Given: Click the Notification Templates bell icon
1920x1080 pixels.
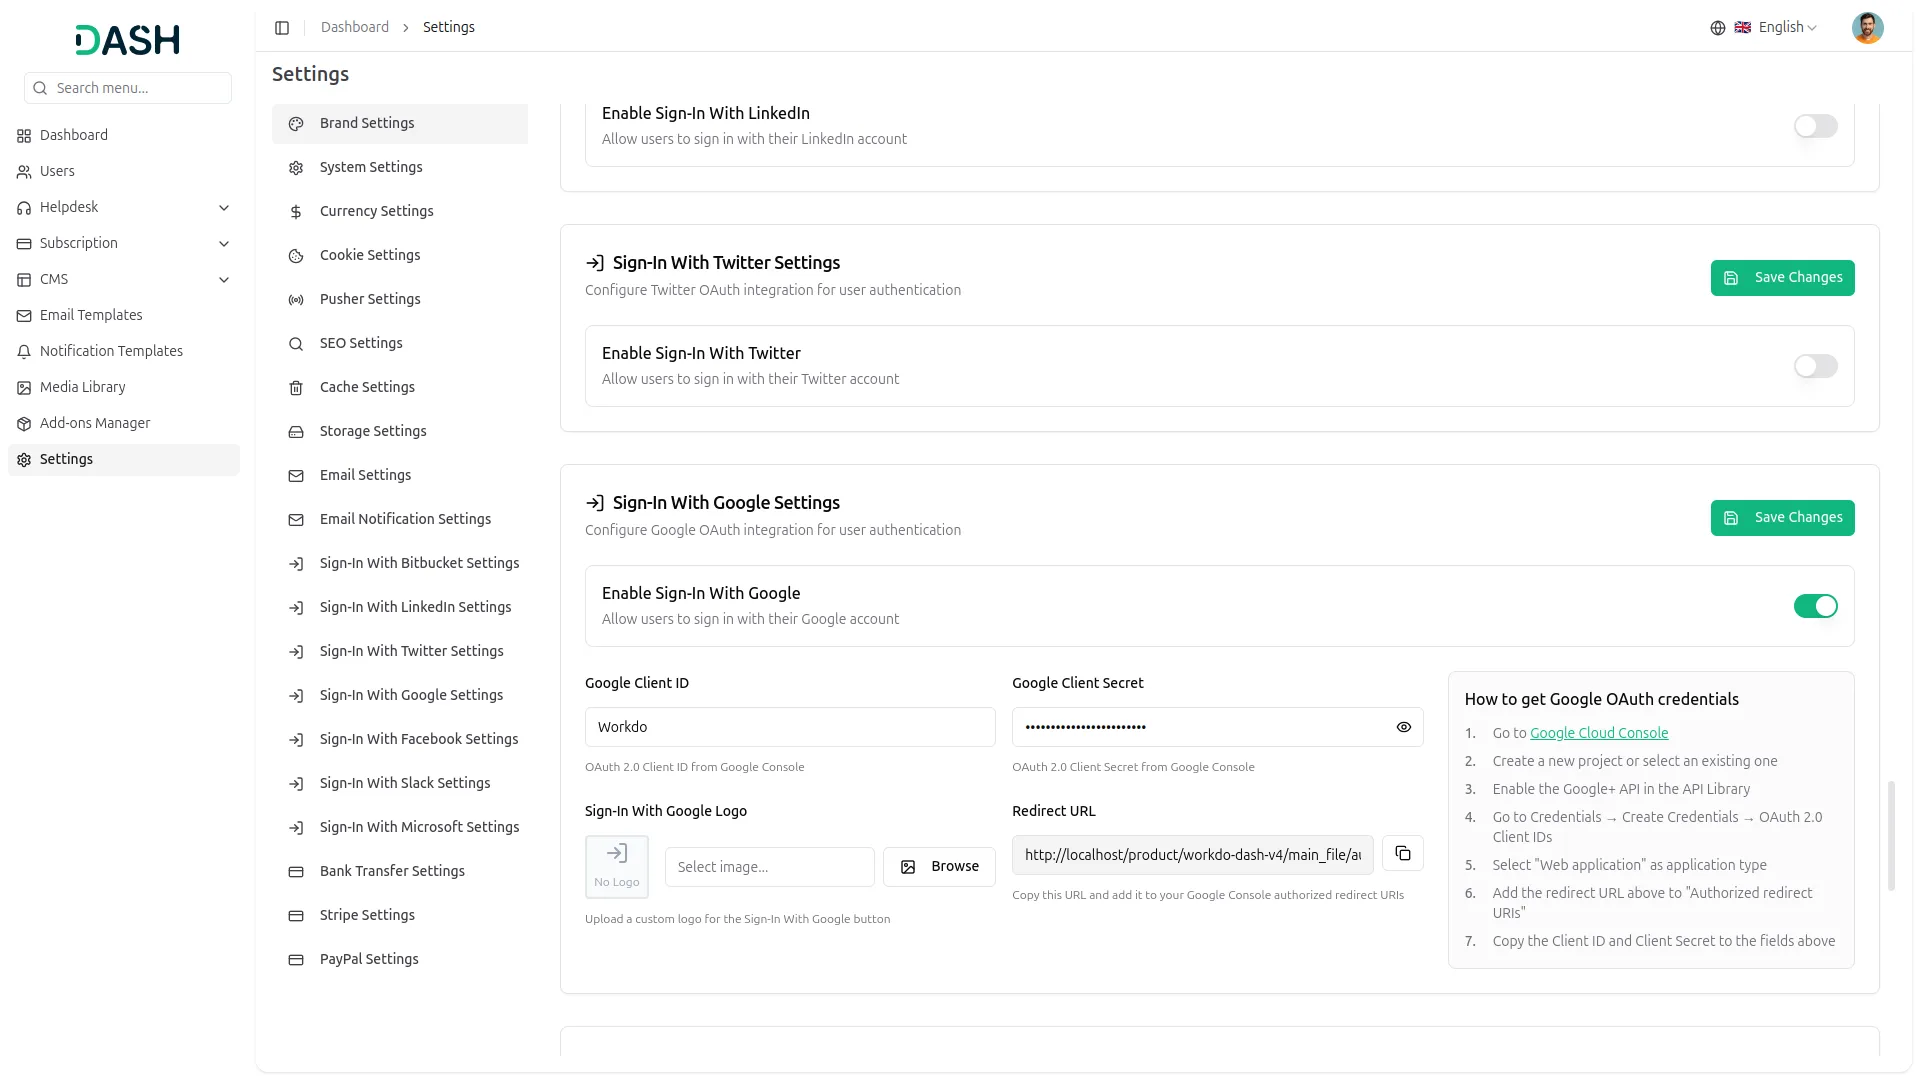Looking at the screenshot, I should [24, 352].
